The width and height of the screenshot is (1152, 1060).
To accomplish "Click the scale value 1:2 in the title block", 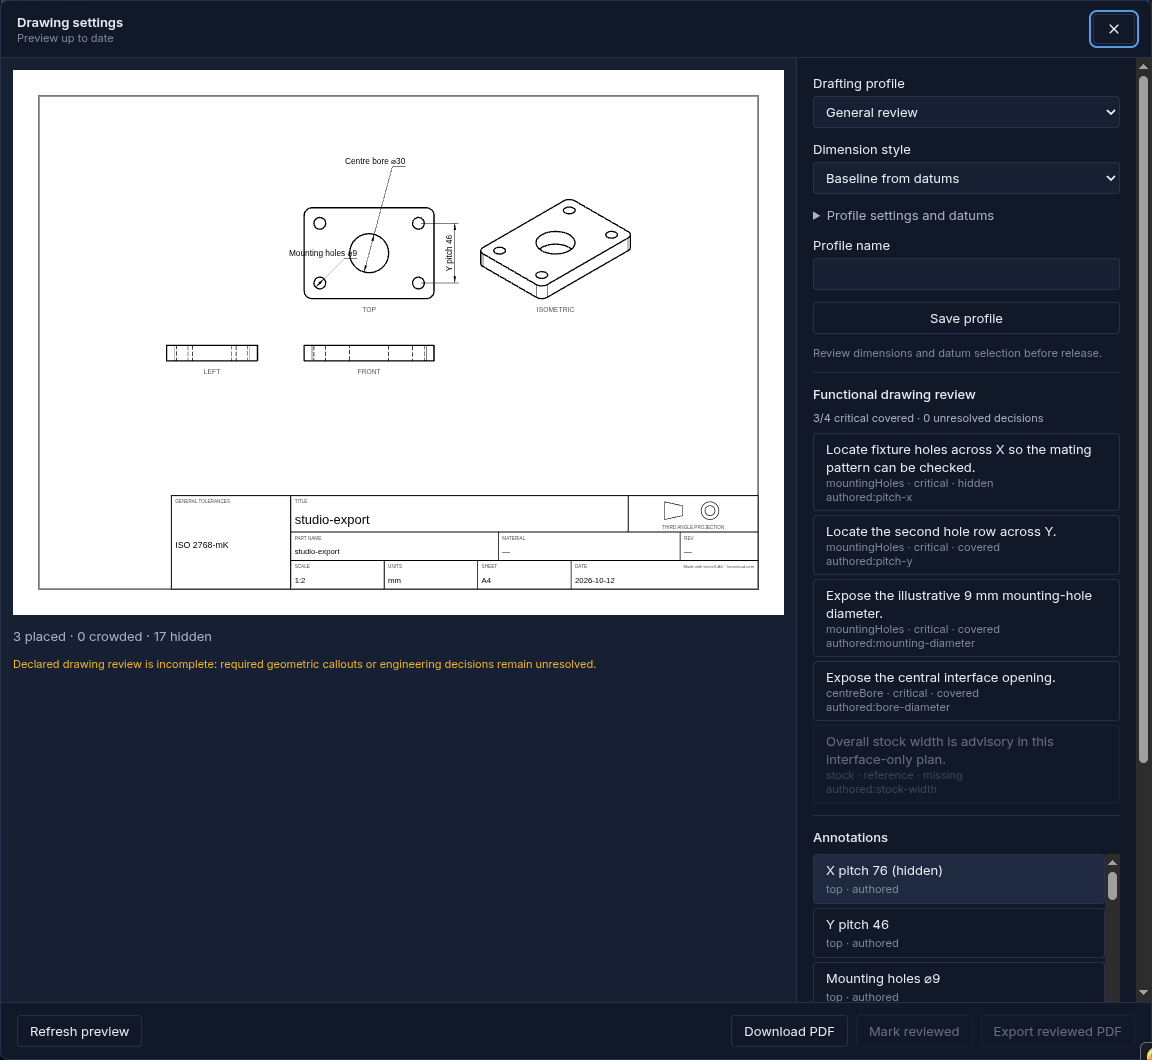I will [300, 580].
